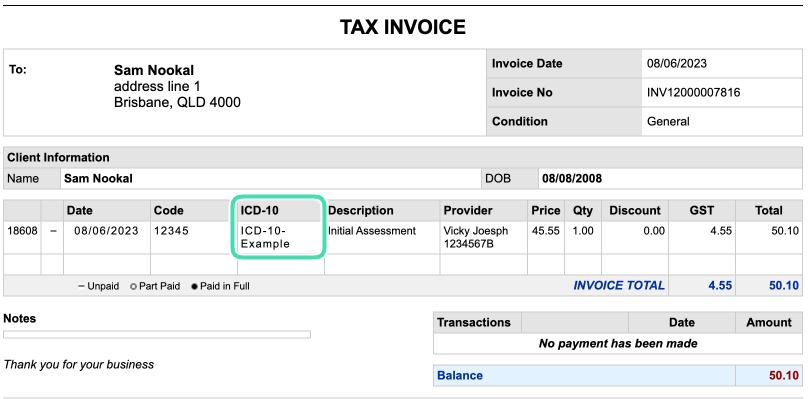Click the Unpaid legend entry

[x=98, y=286]
